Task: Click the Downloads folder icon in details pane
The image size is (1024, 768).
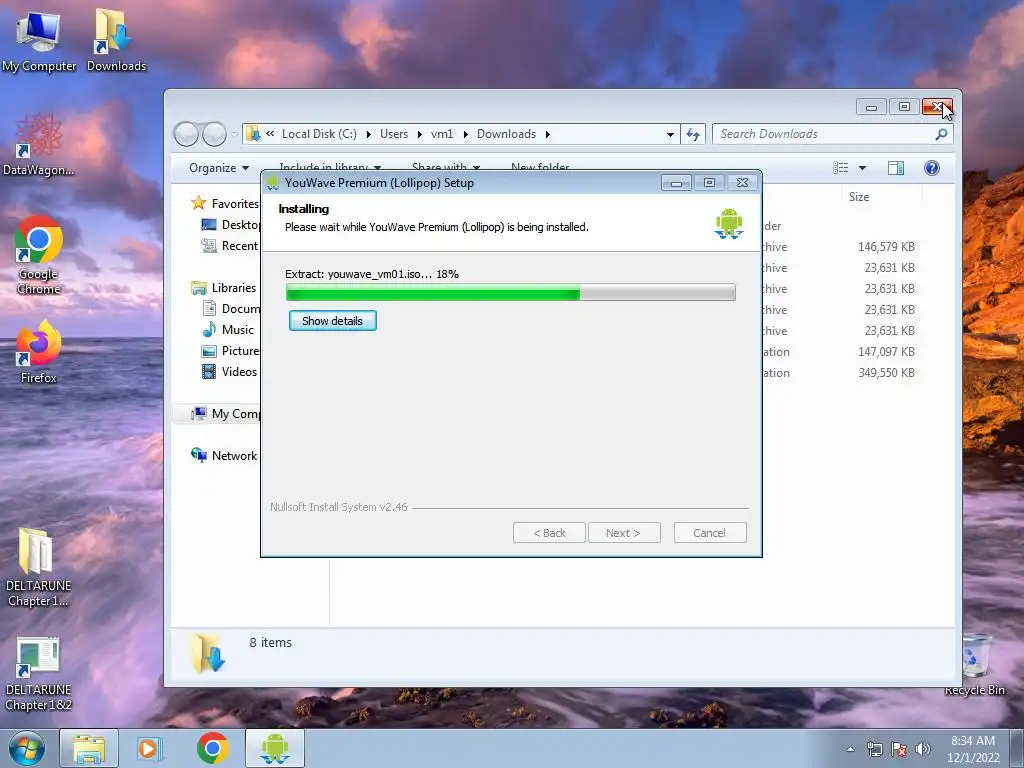Action: (208, 653)
